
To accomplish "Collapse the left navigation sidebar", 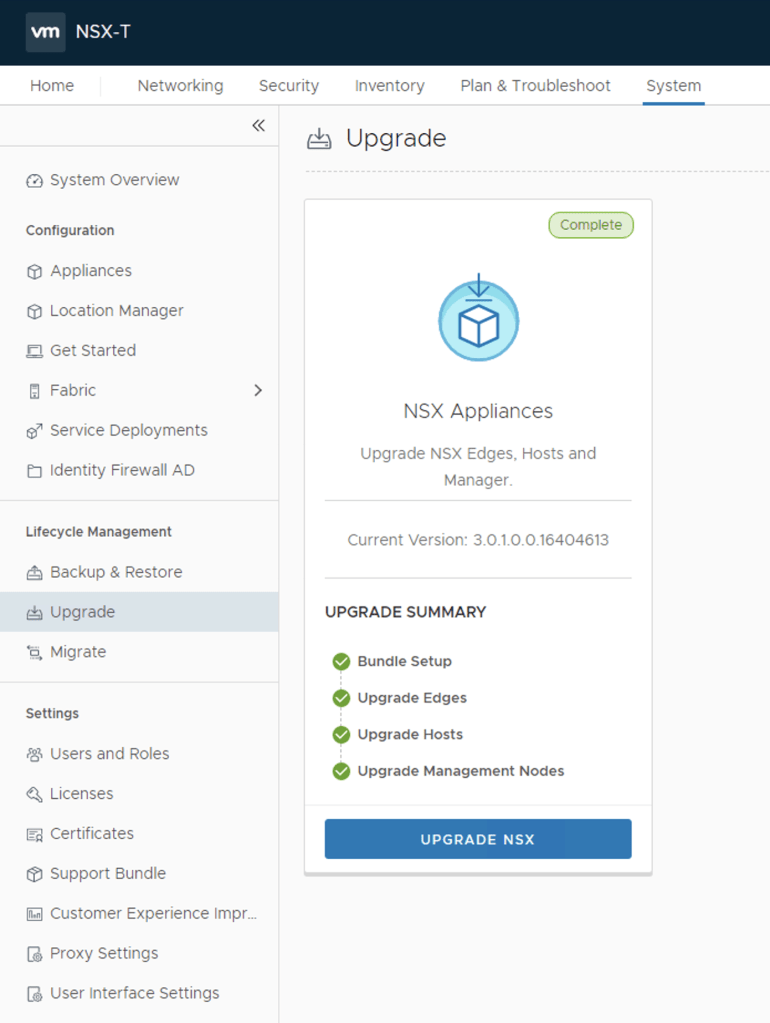I will [258, 125].
